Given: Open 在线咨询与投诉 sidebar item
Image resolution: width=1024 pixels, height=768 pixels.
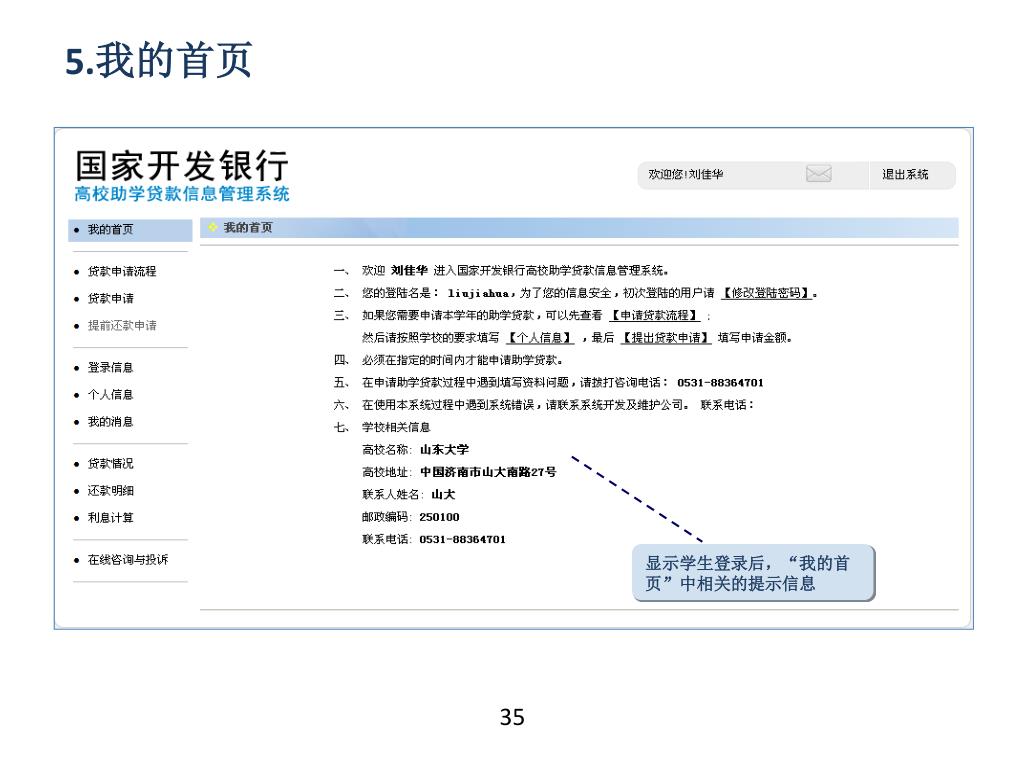Looking at the screenshot, I should click(x=128, y=560).
